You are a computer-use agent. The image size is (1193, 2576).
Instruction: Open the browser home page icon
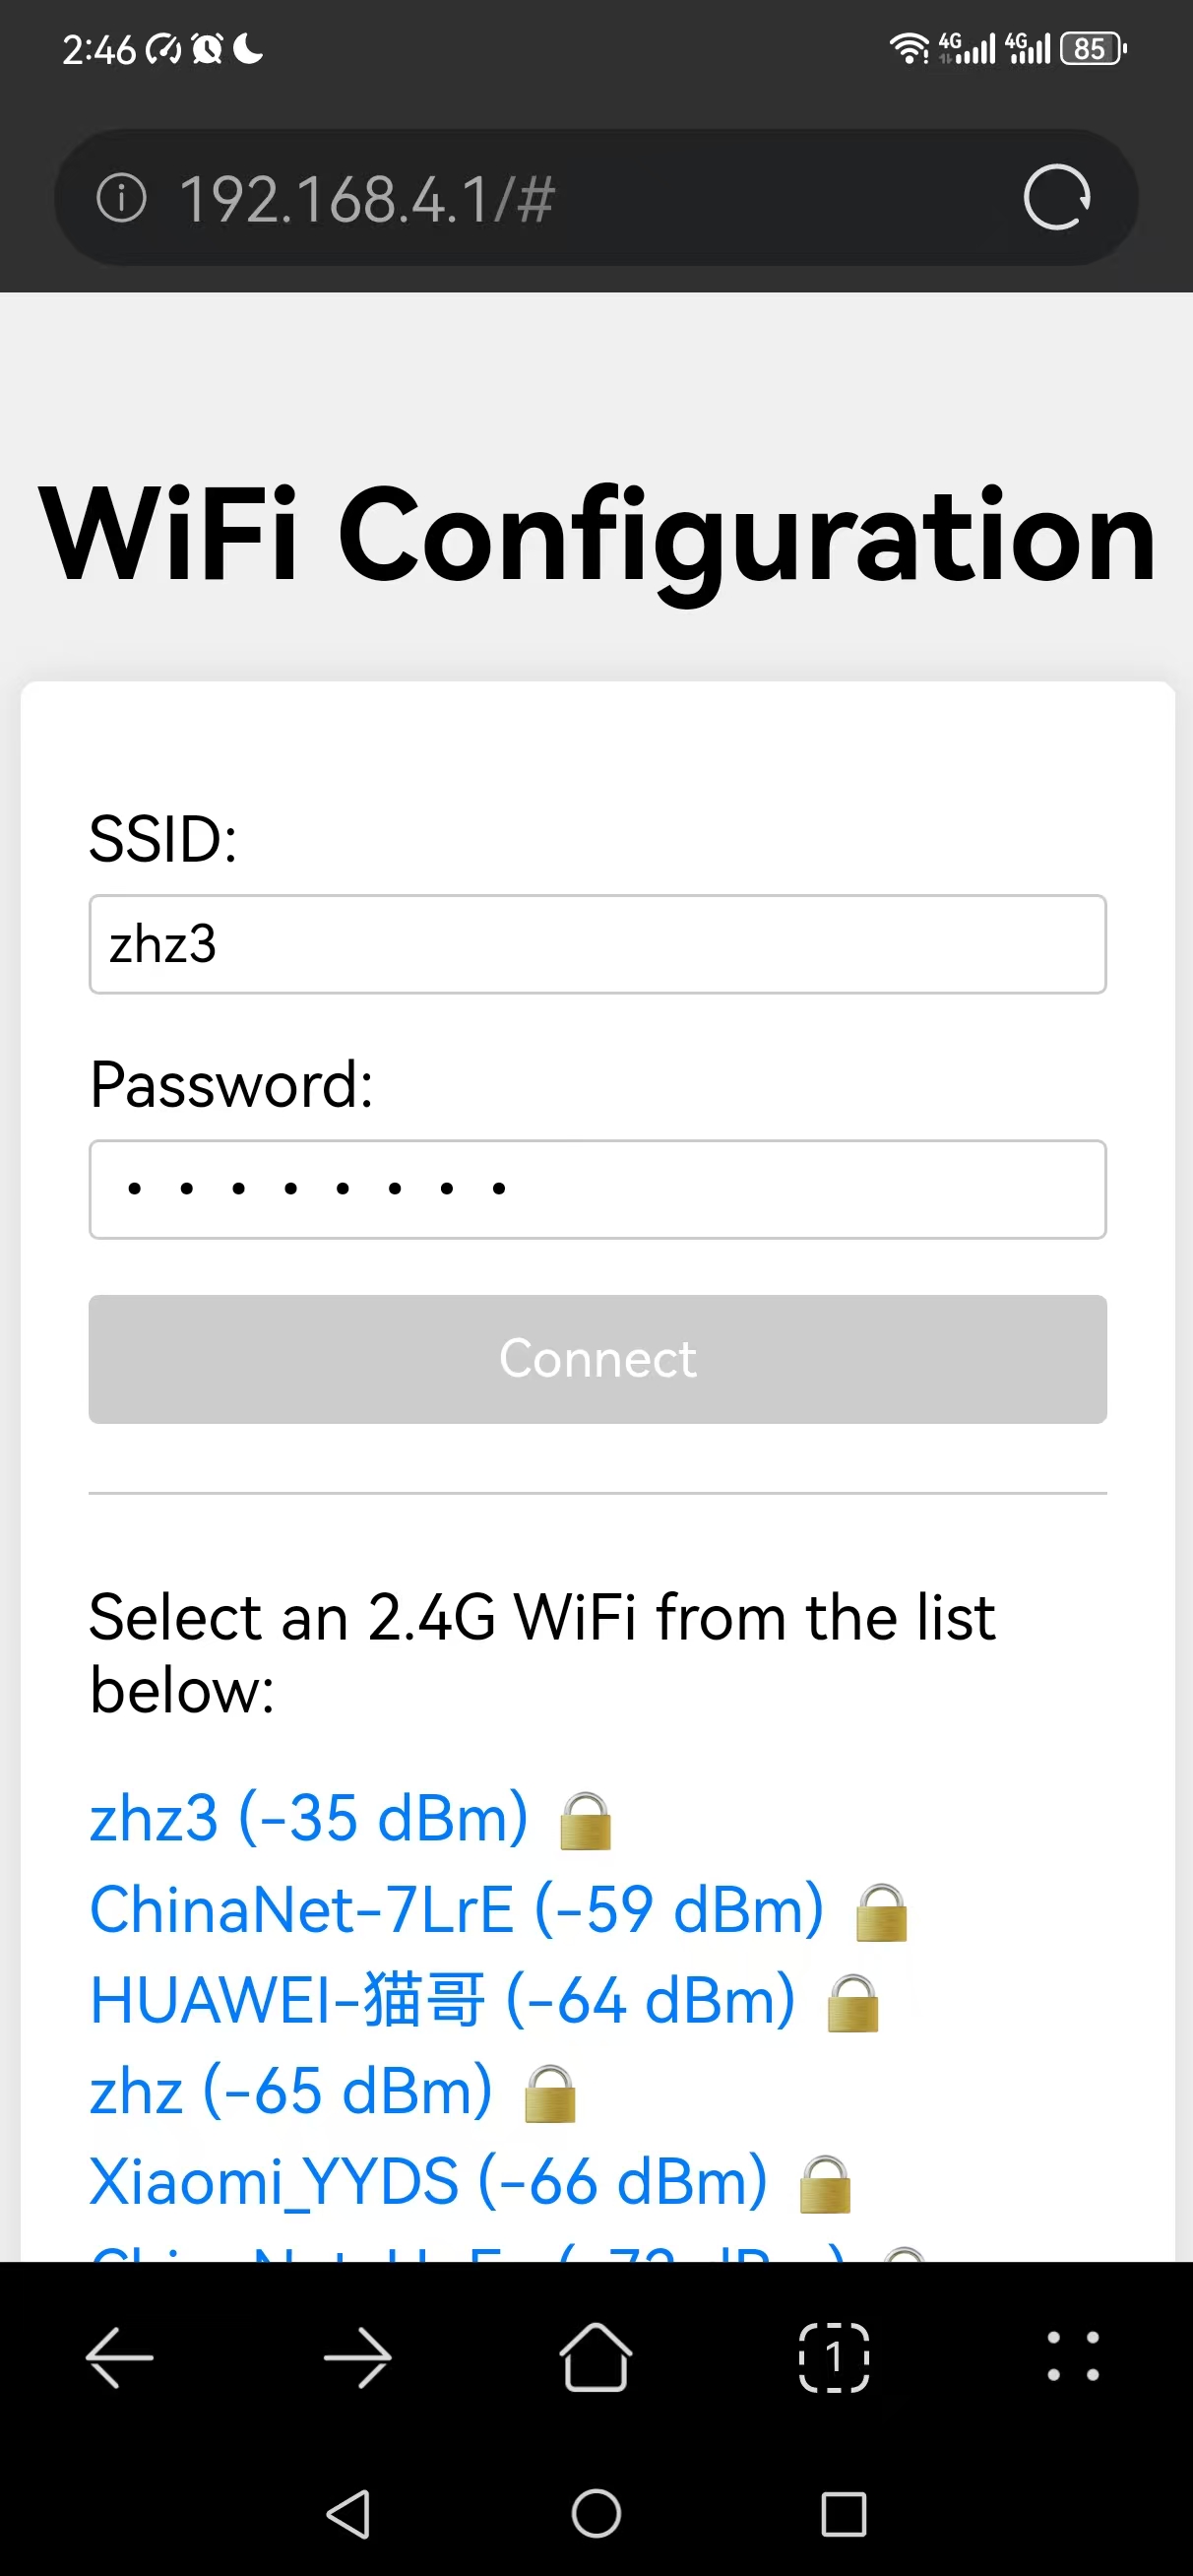[x=596, y=2357]
